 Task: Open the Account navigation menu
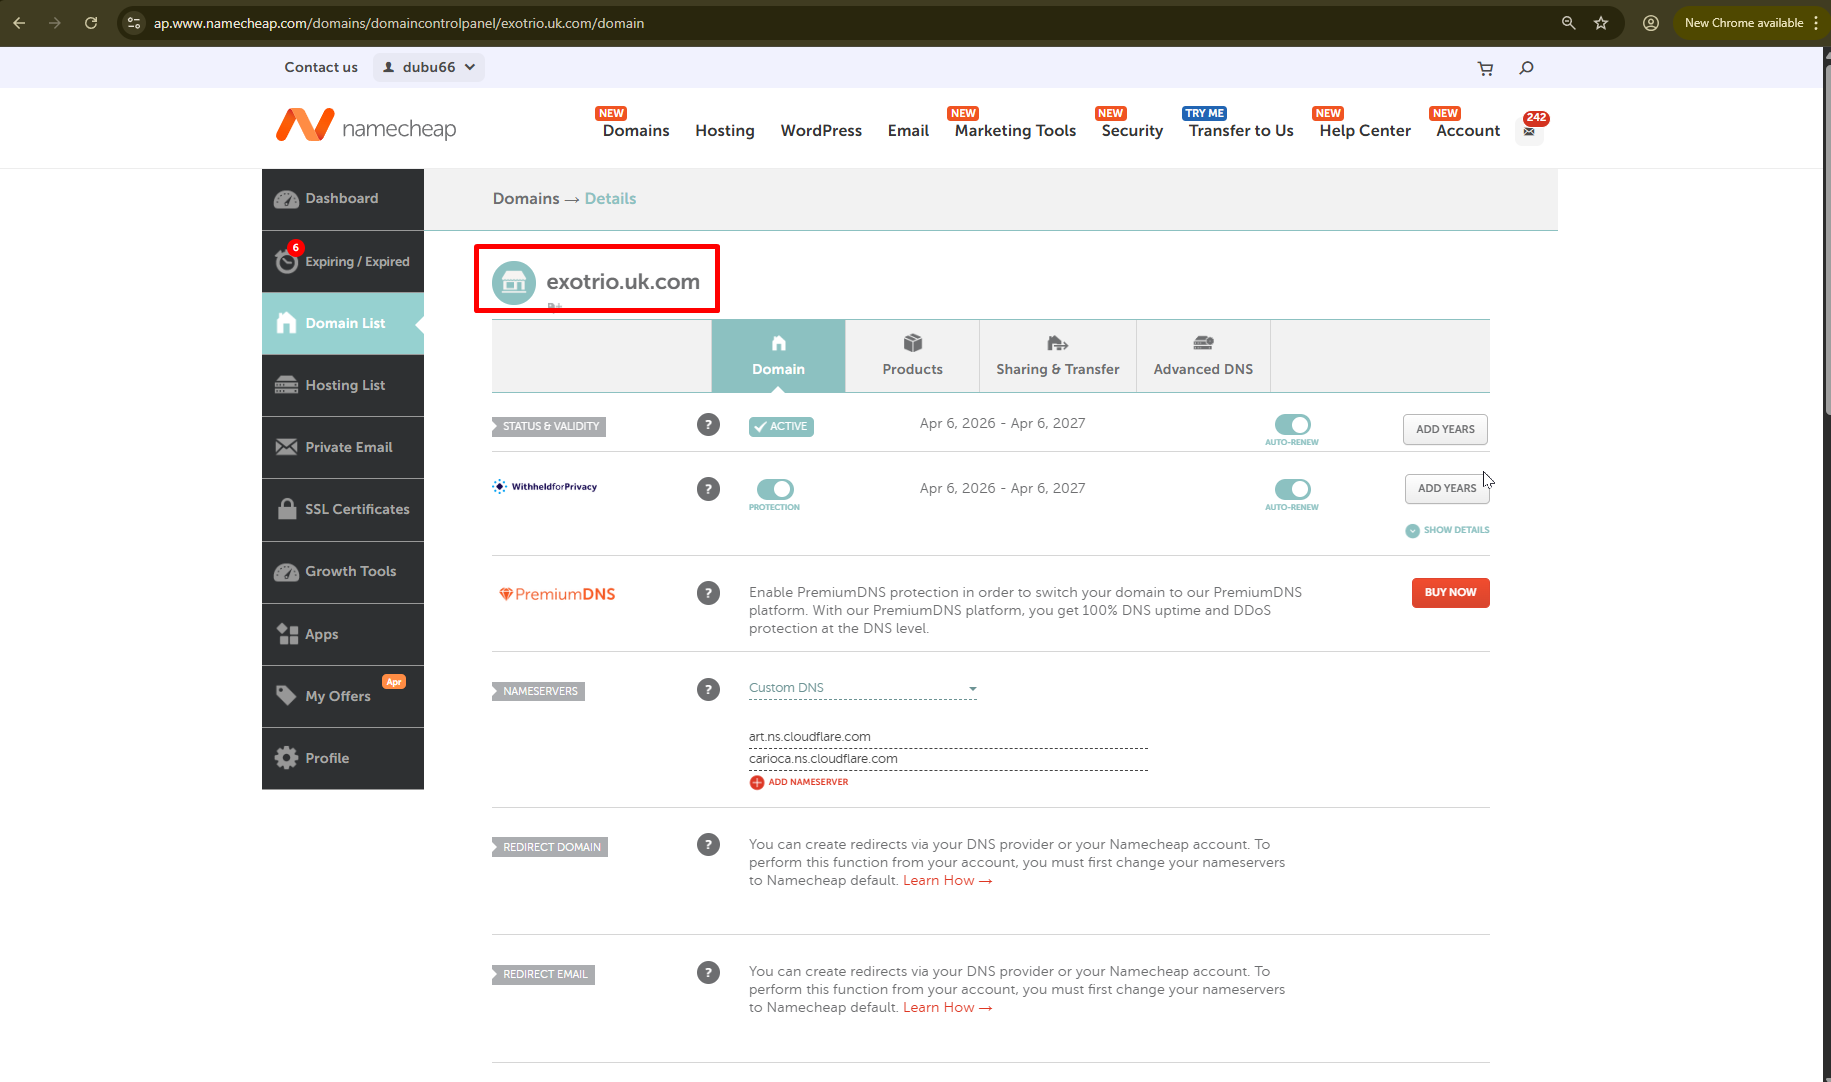(x=1468, y=131)
